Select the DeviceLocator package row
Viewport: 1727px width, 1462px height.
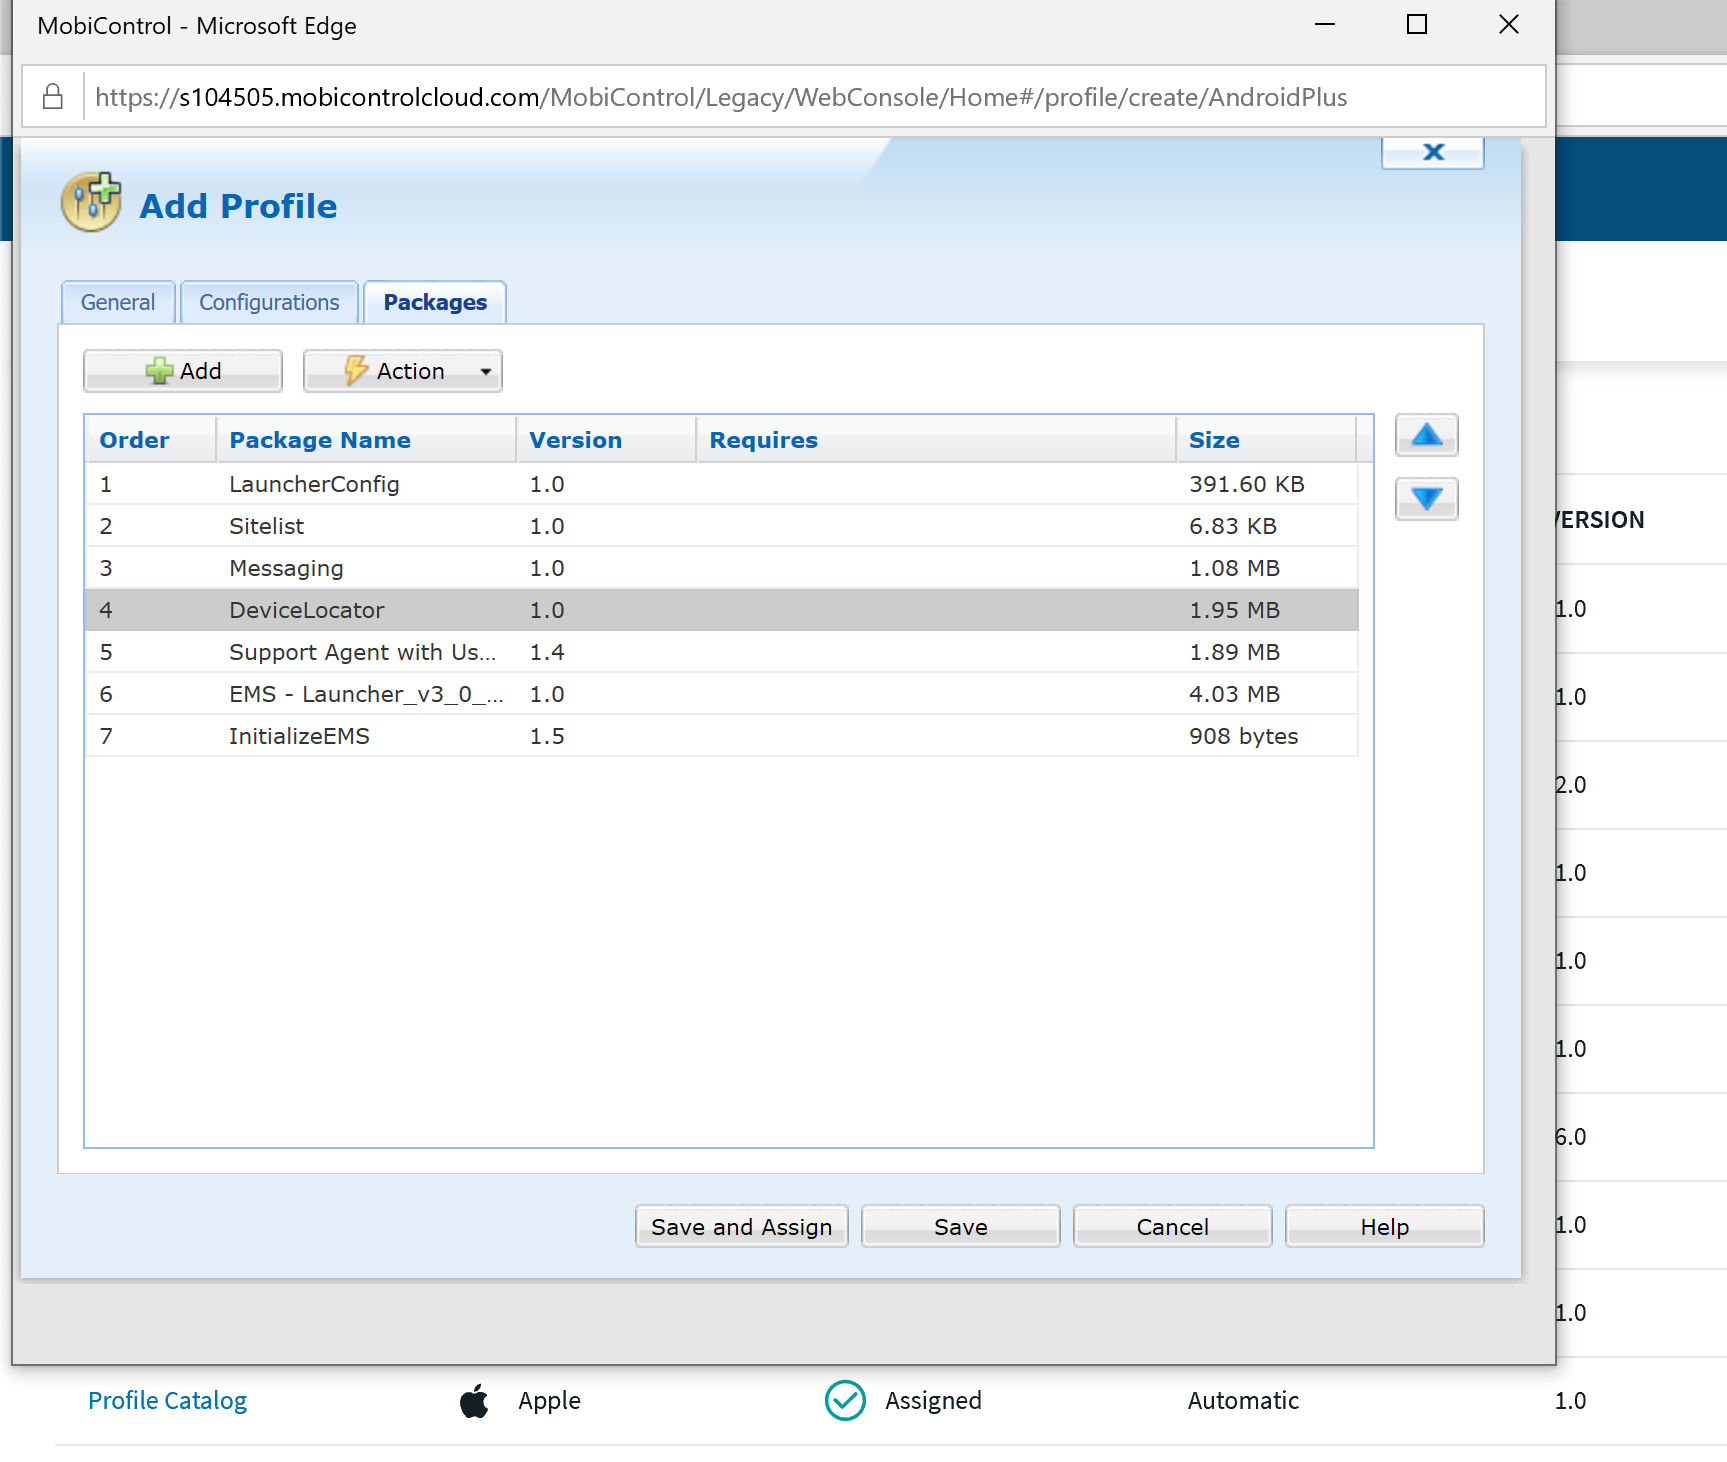(x=722, y=610)
